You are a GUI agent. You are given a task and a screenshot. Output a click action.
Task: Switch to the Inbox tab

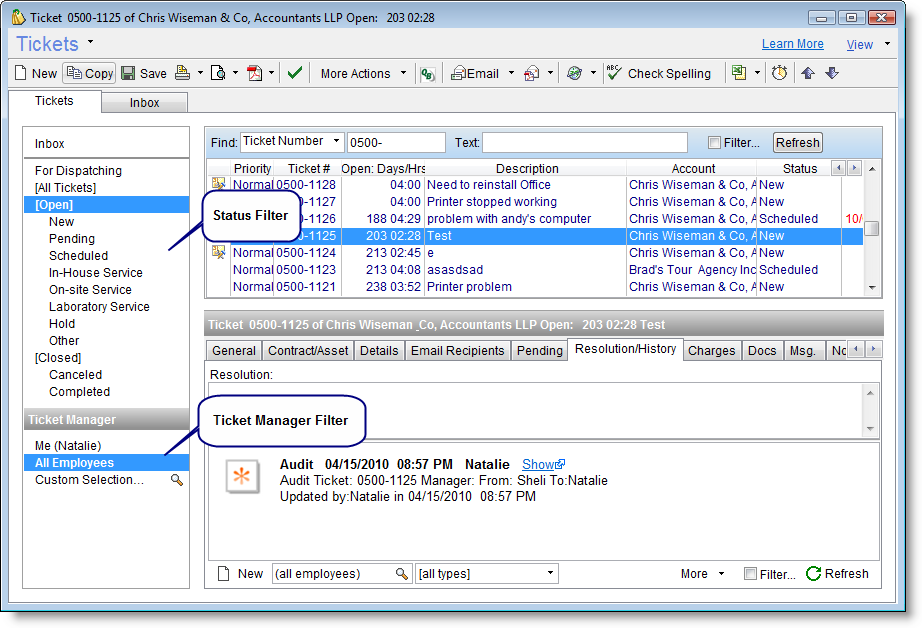pos(144,103)
